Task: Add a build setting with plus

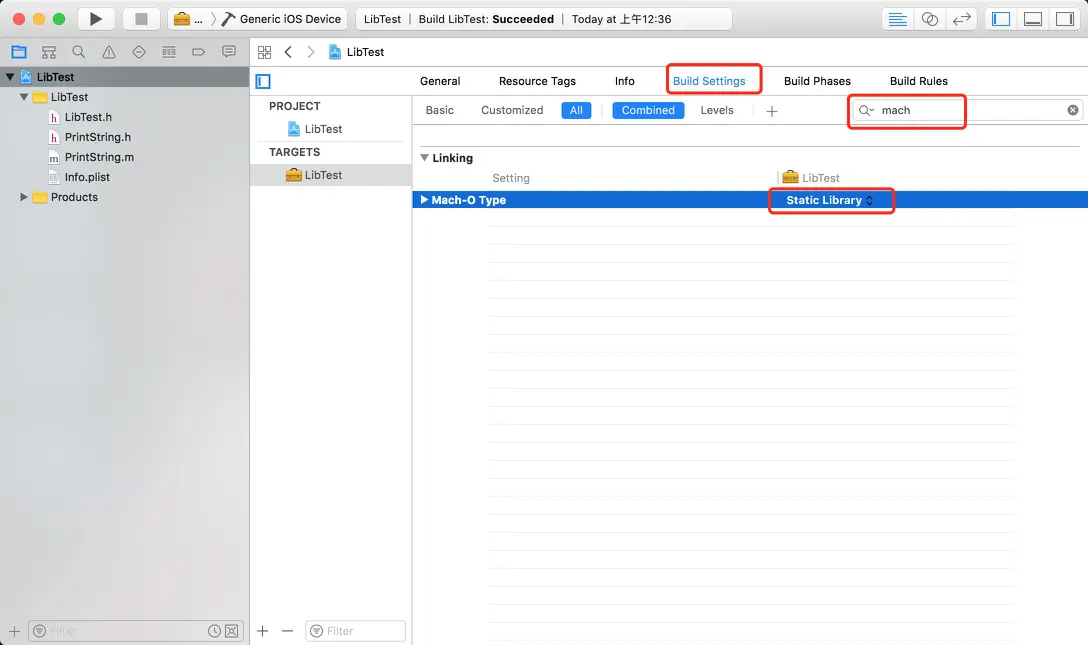Action: pyautogui.click(x=772, y=111)
